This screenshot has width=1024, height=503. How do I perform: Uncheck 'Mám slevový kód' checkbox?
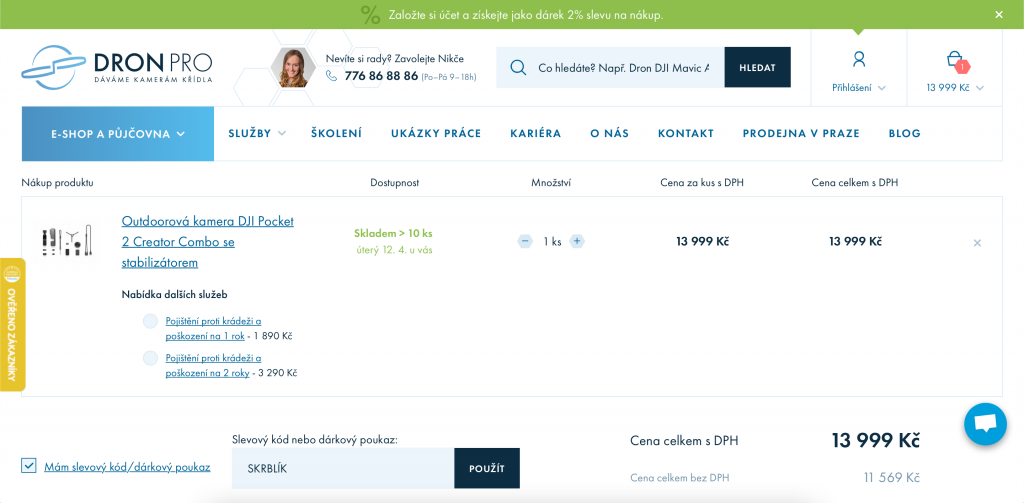pyautogui.click(x=28, y=466)
